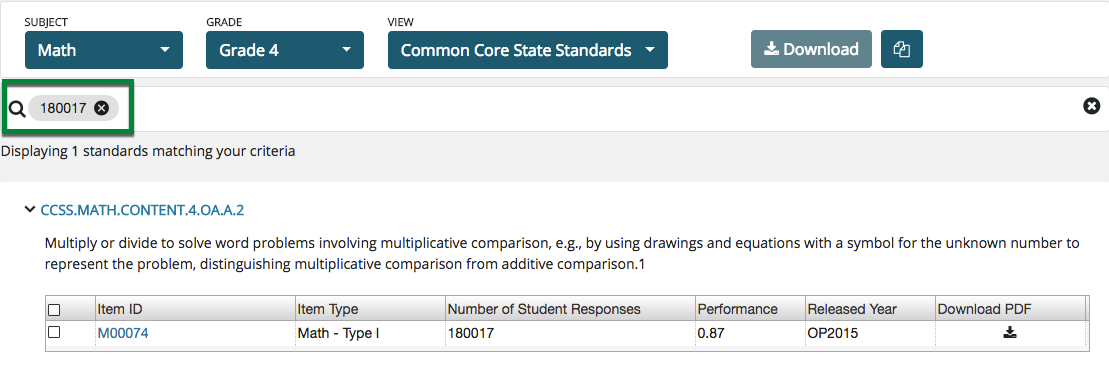Clear all search filters with the circled X
Image resolution: width=1109 pixels, height=370 pixels.
pos(1091,106)
